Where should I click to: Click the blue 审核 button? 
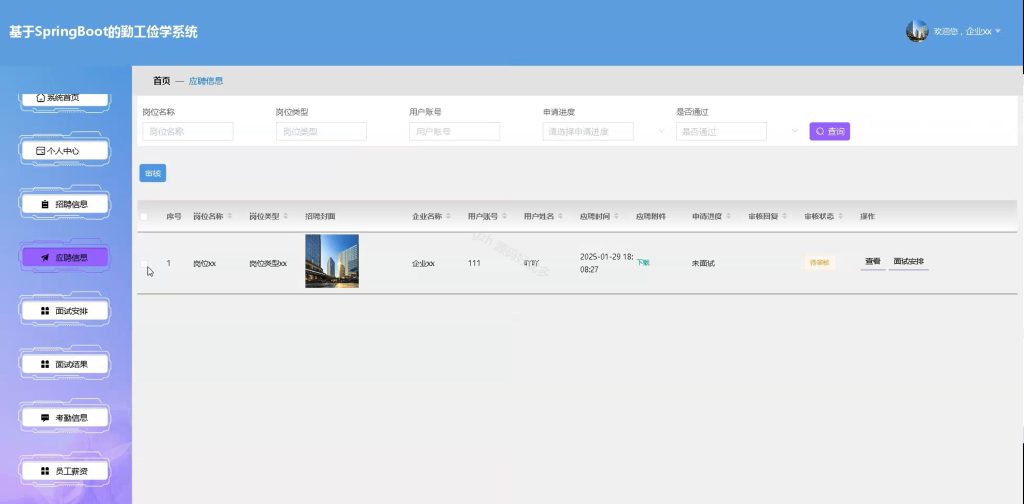click(x=153, y=173)
